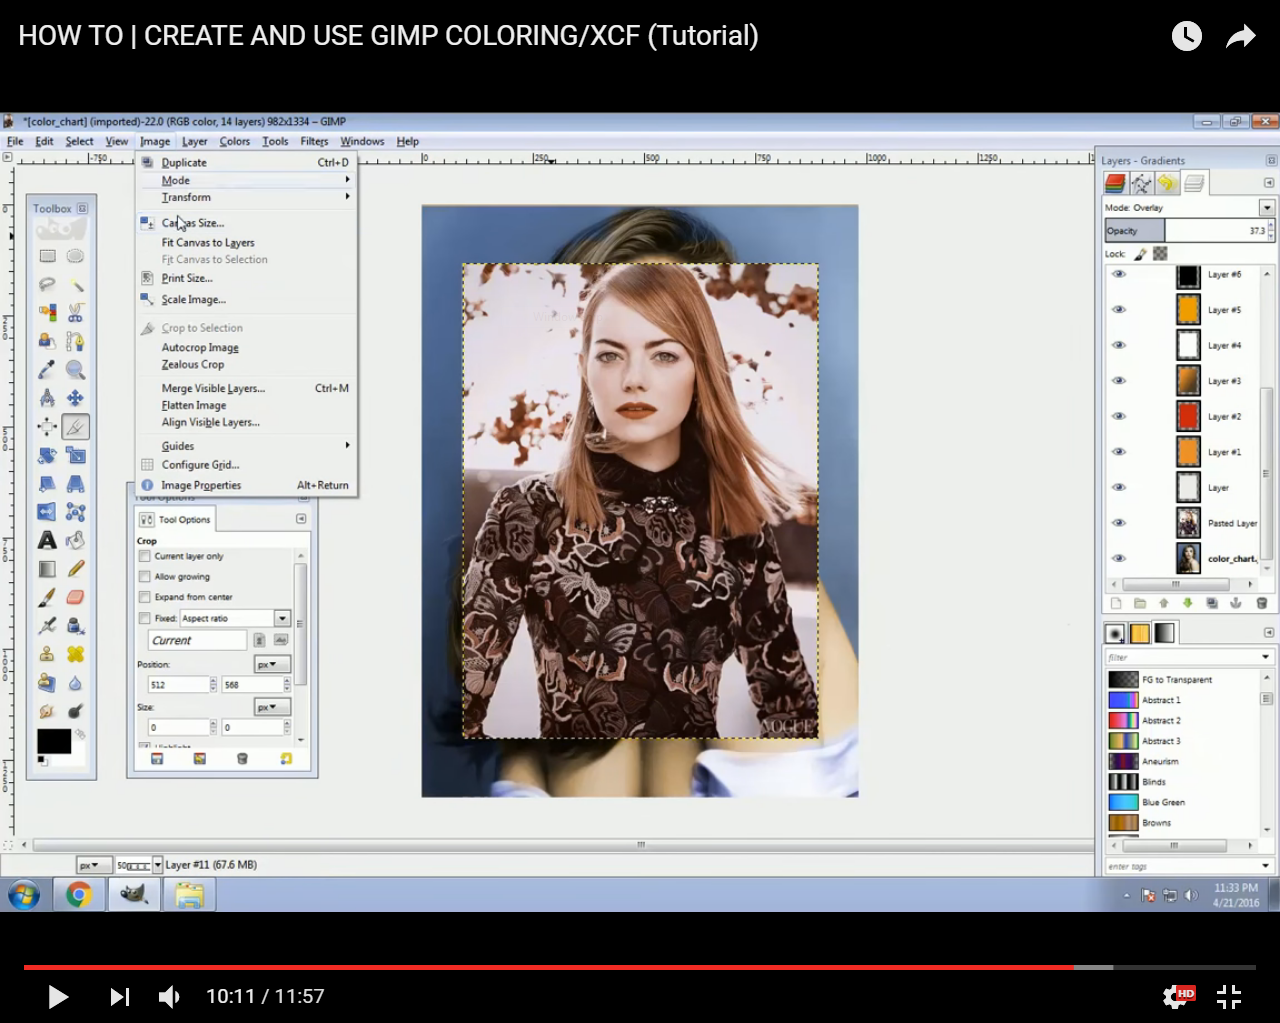Open the layer Mode Overlay dropdown

tap(1266, 208)
